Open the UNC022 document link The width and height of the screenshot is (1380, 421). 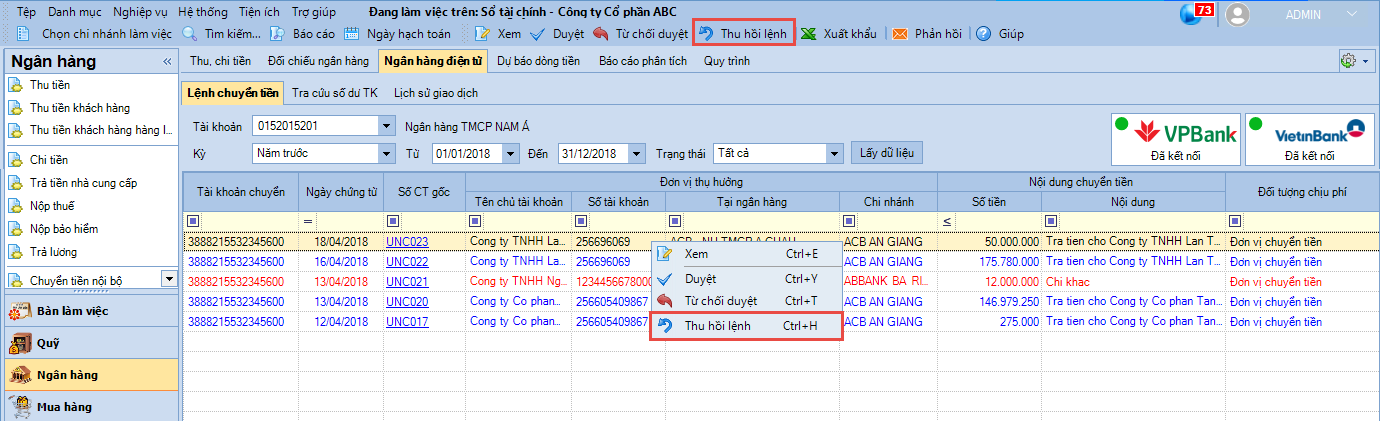[407, 261]
